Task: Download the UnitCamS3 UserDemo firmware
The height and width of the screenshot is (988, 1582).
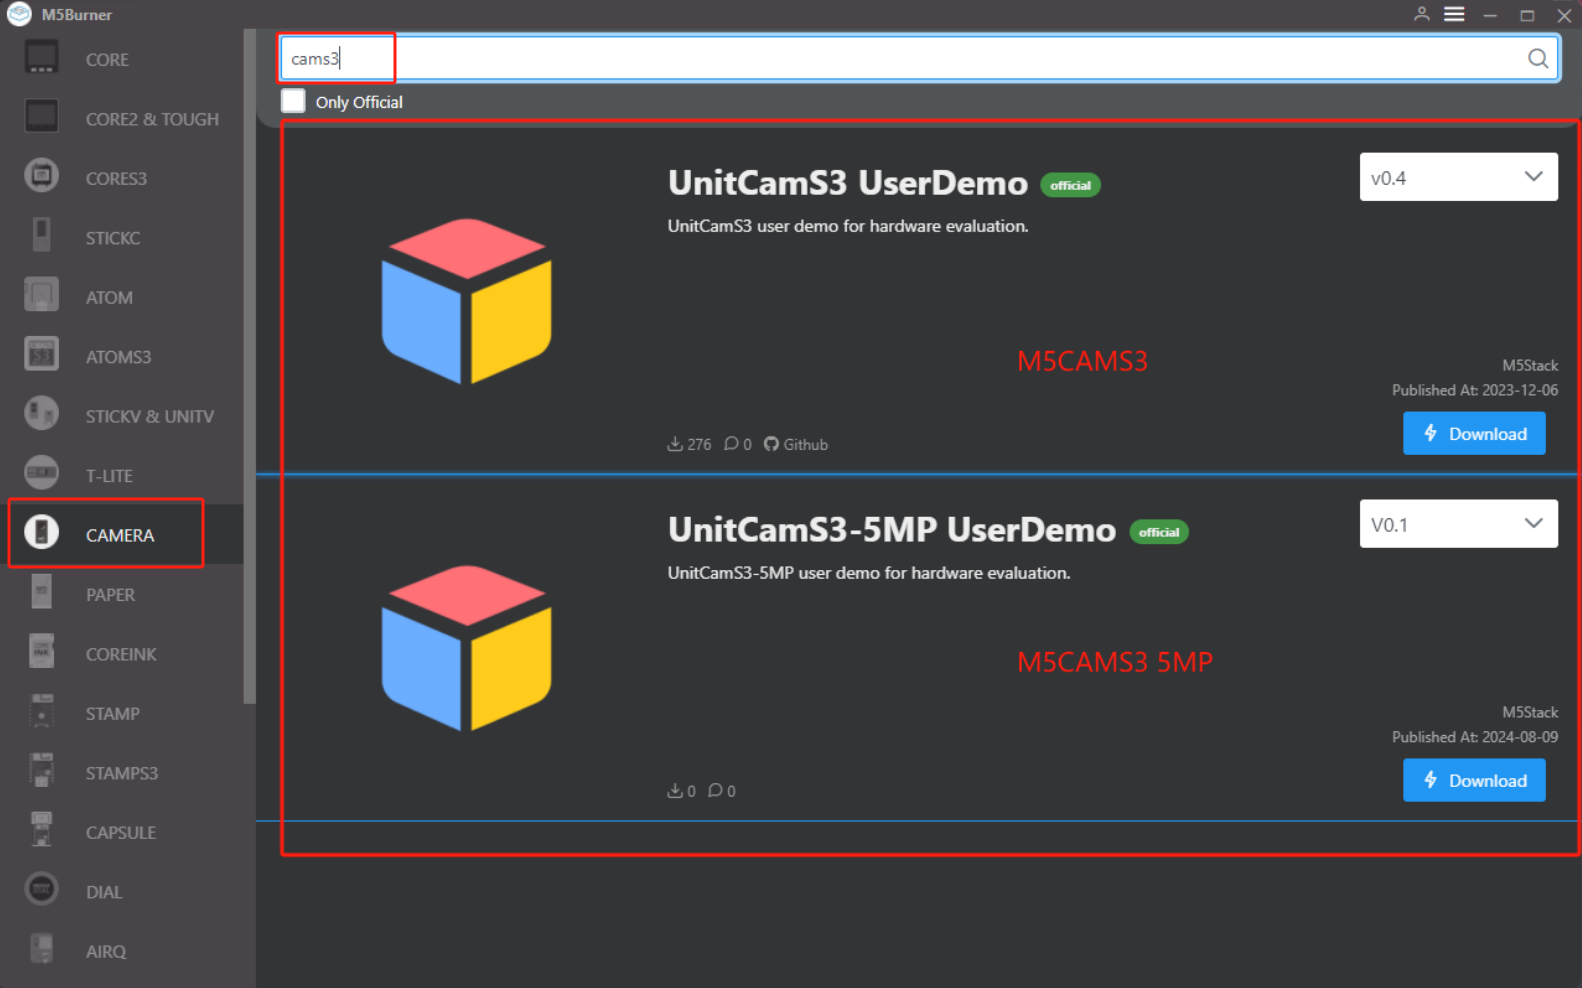Action: pyautogui.click(x=1474, y=433)
